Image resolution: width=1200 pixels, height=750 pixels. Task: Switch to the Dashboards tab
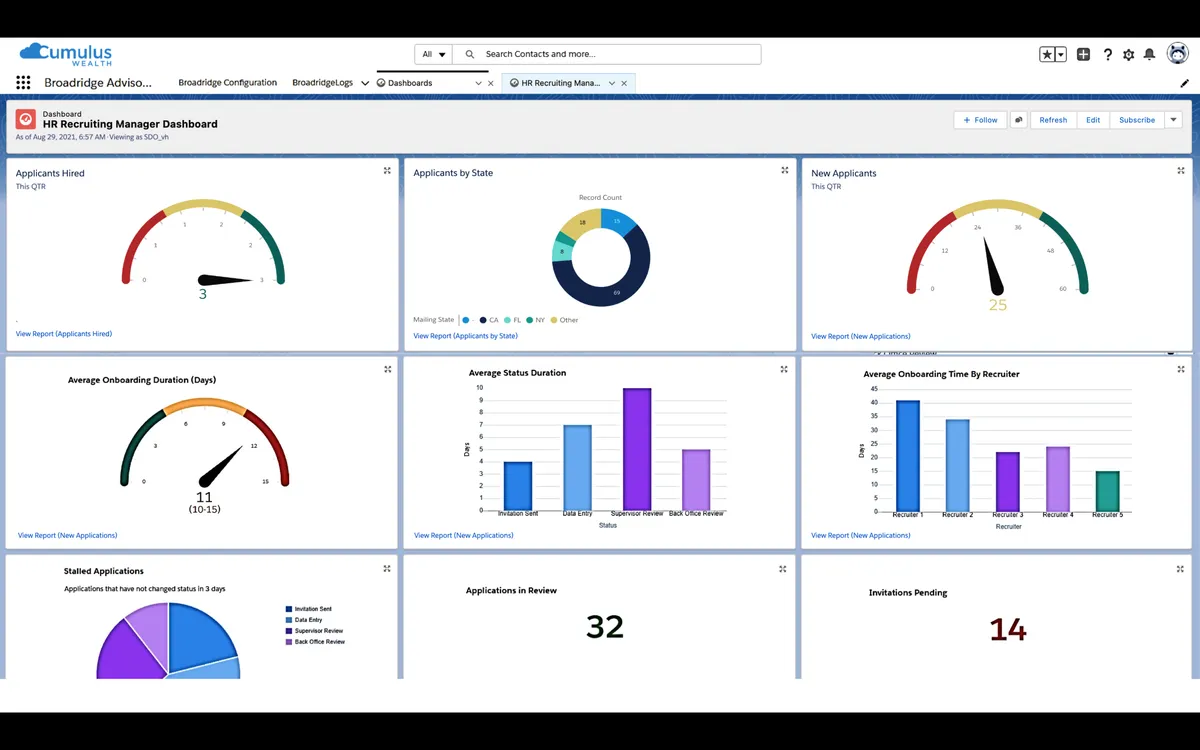(x=410, y=83)
